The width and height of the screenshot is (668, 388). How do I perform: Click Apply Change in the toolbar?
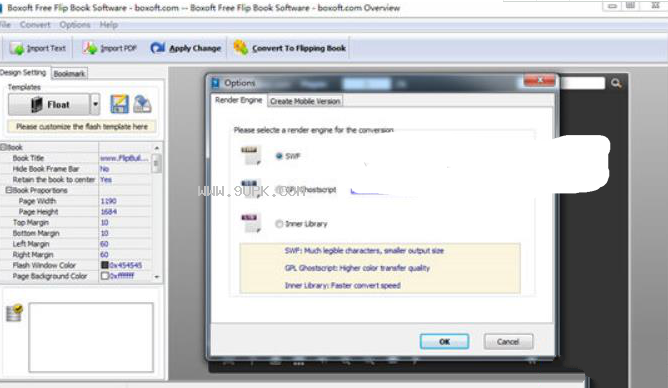tap(186, 48)
